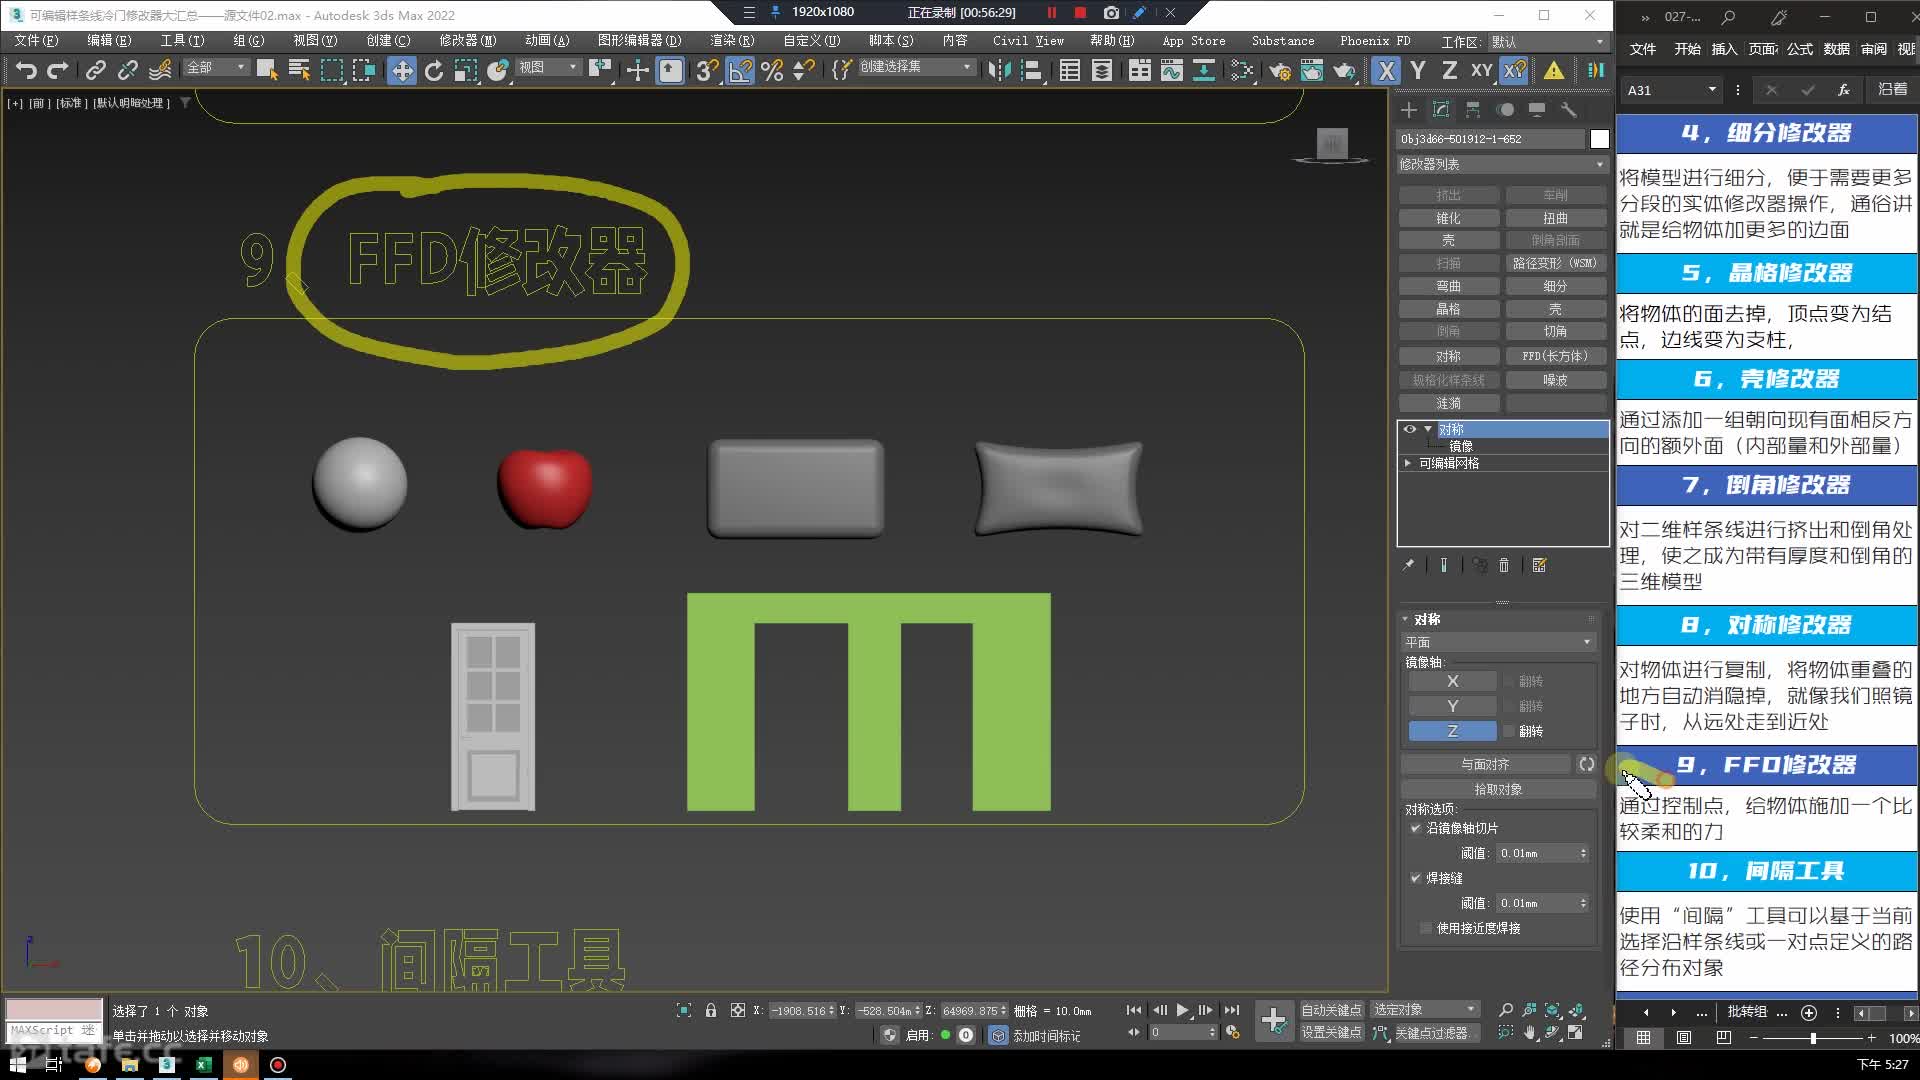
Task: Switch to Utilities wrench panel icon
Action: [1569, 110]
